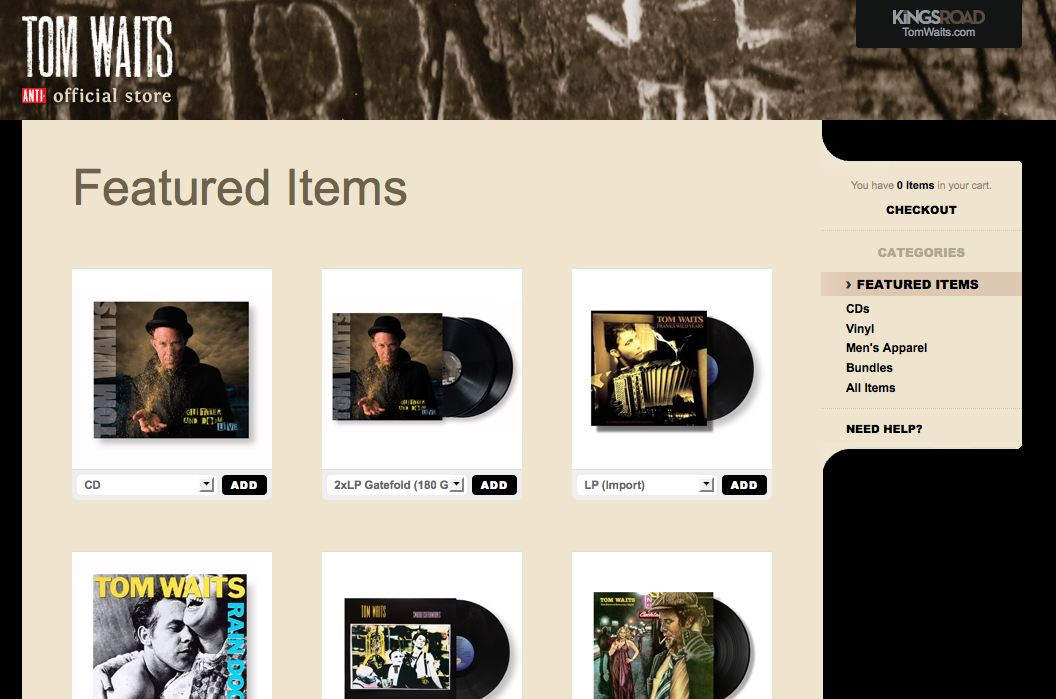Screen dimensions: 1056x699
Task: View the Franks Wild Years vinyl image
Action: pos(671,369)
